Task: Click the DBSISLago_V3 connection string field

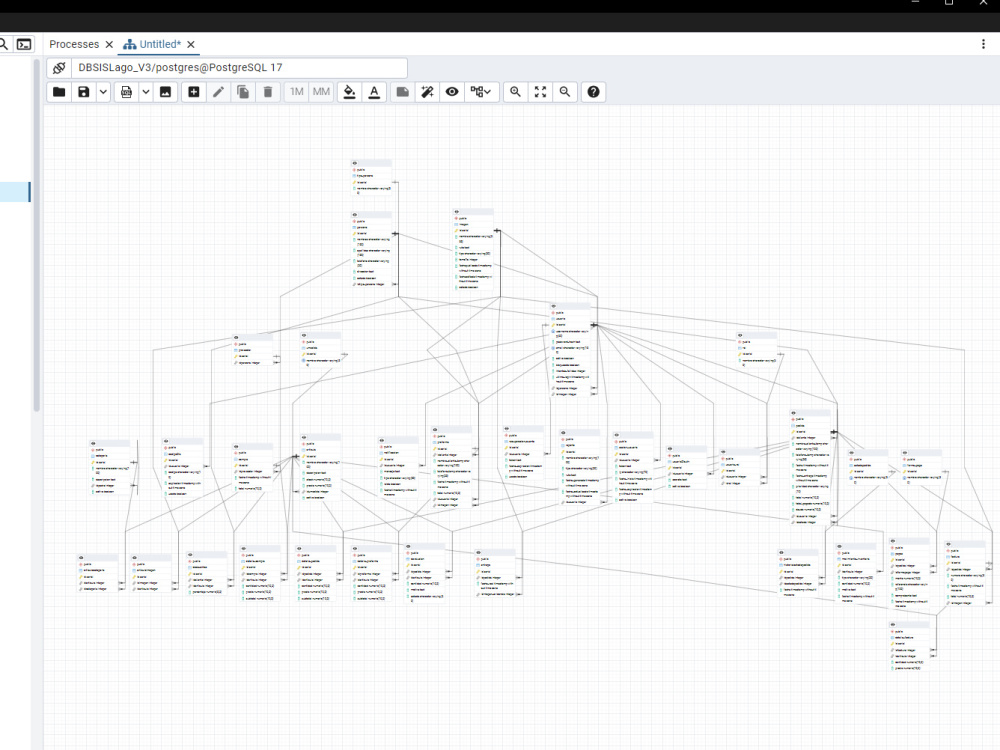Action: pyautogui.click(x=239, y=68)
